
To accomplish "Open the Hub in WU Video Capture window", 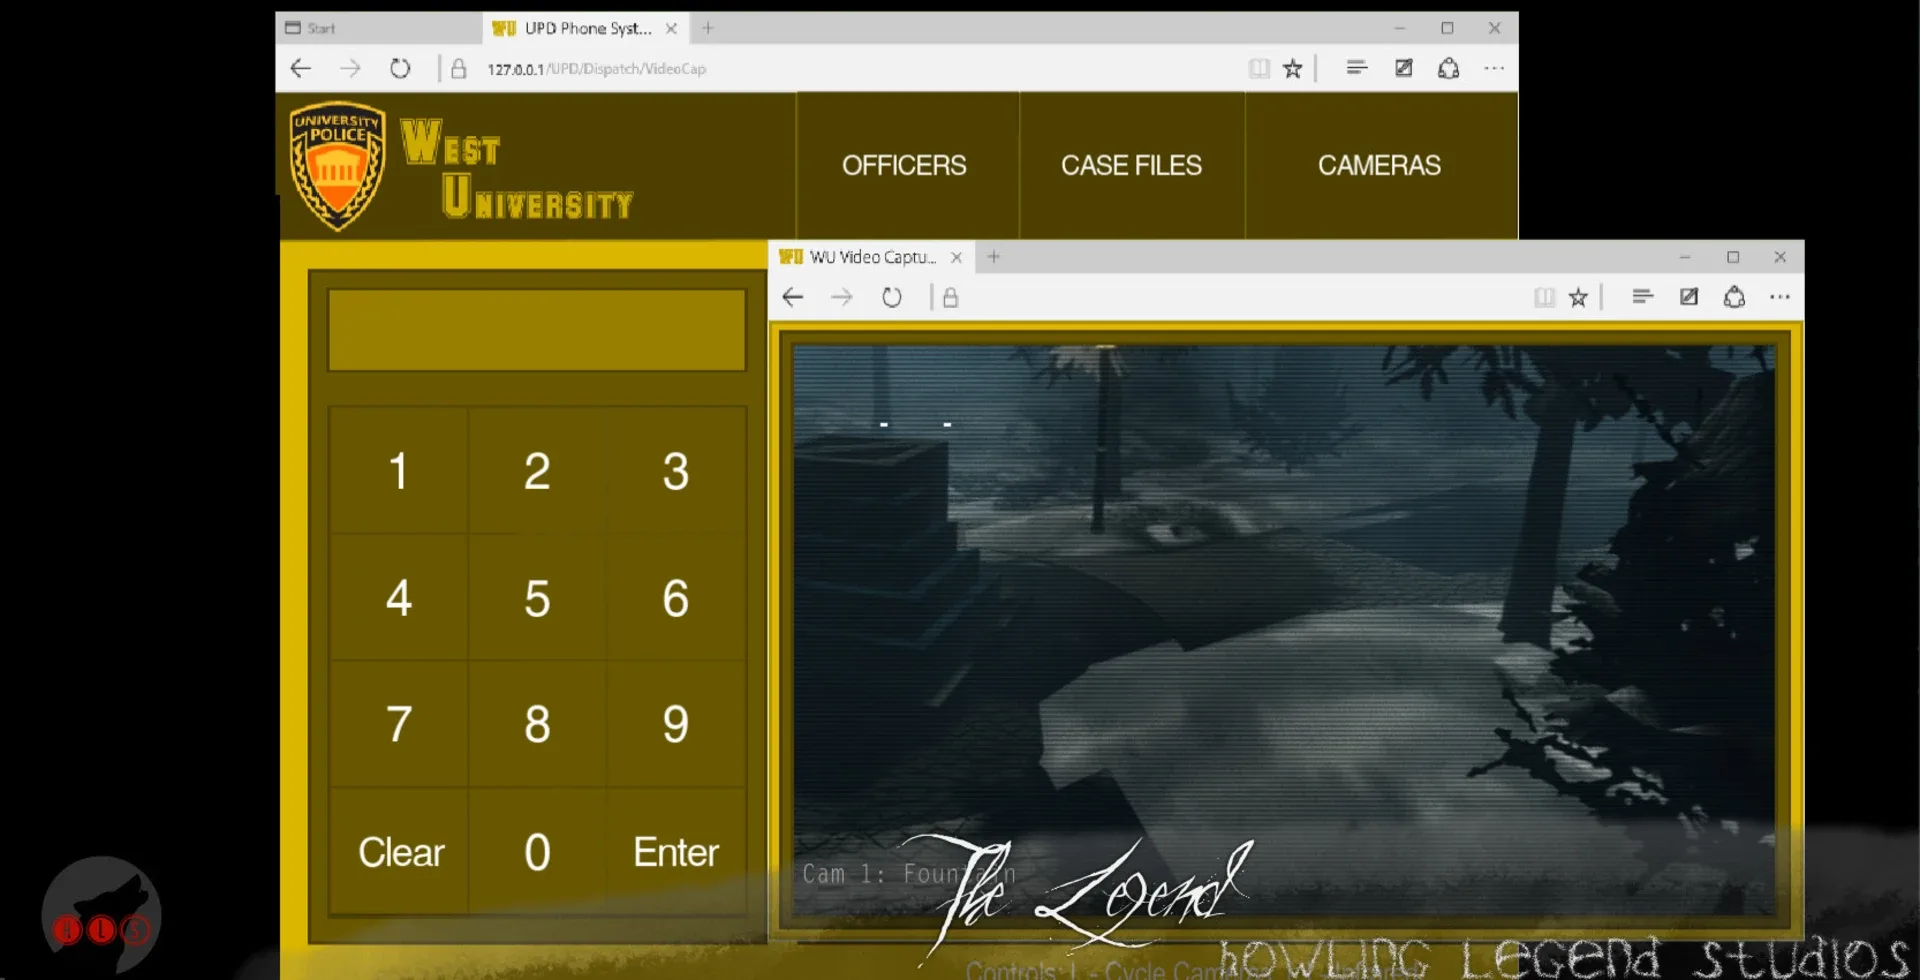I will [1642, 296].
